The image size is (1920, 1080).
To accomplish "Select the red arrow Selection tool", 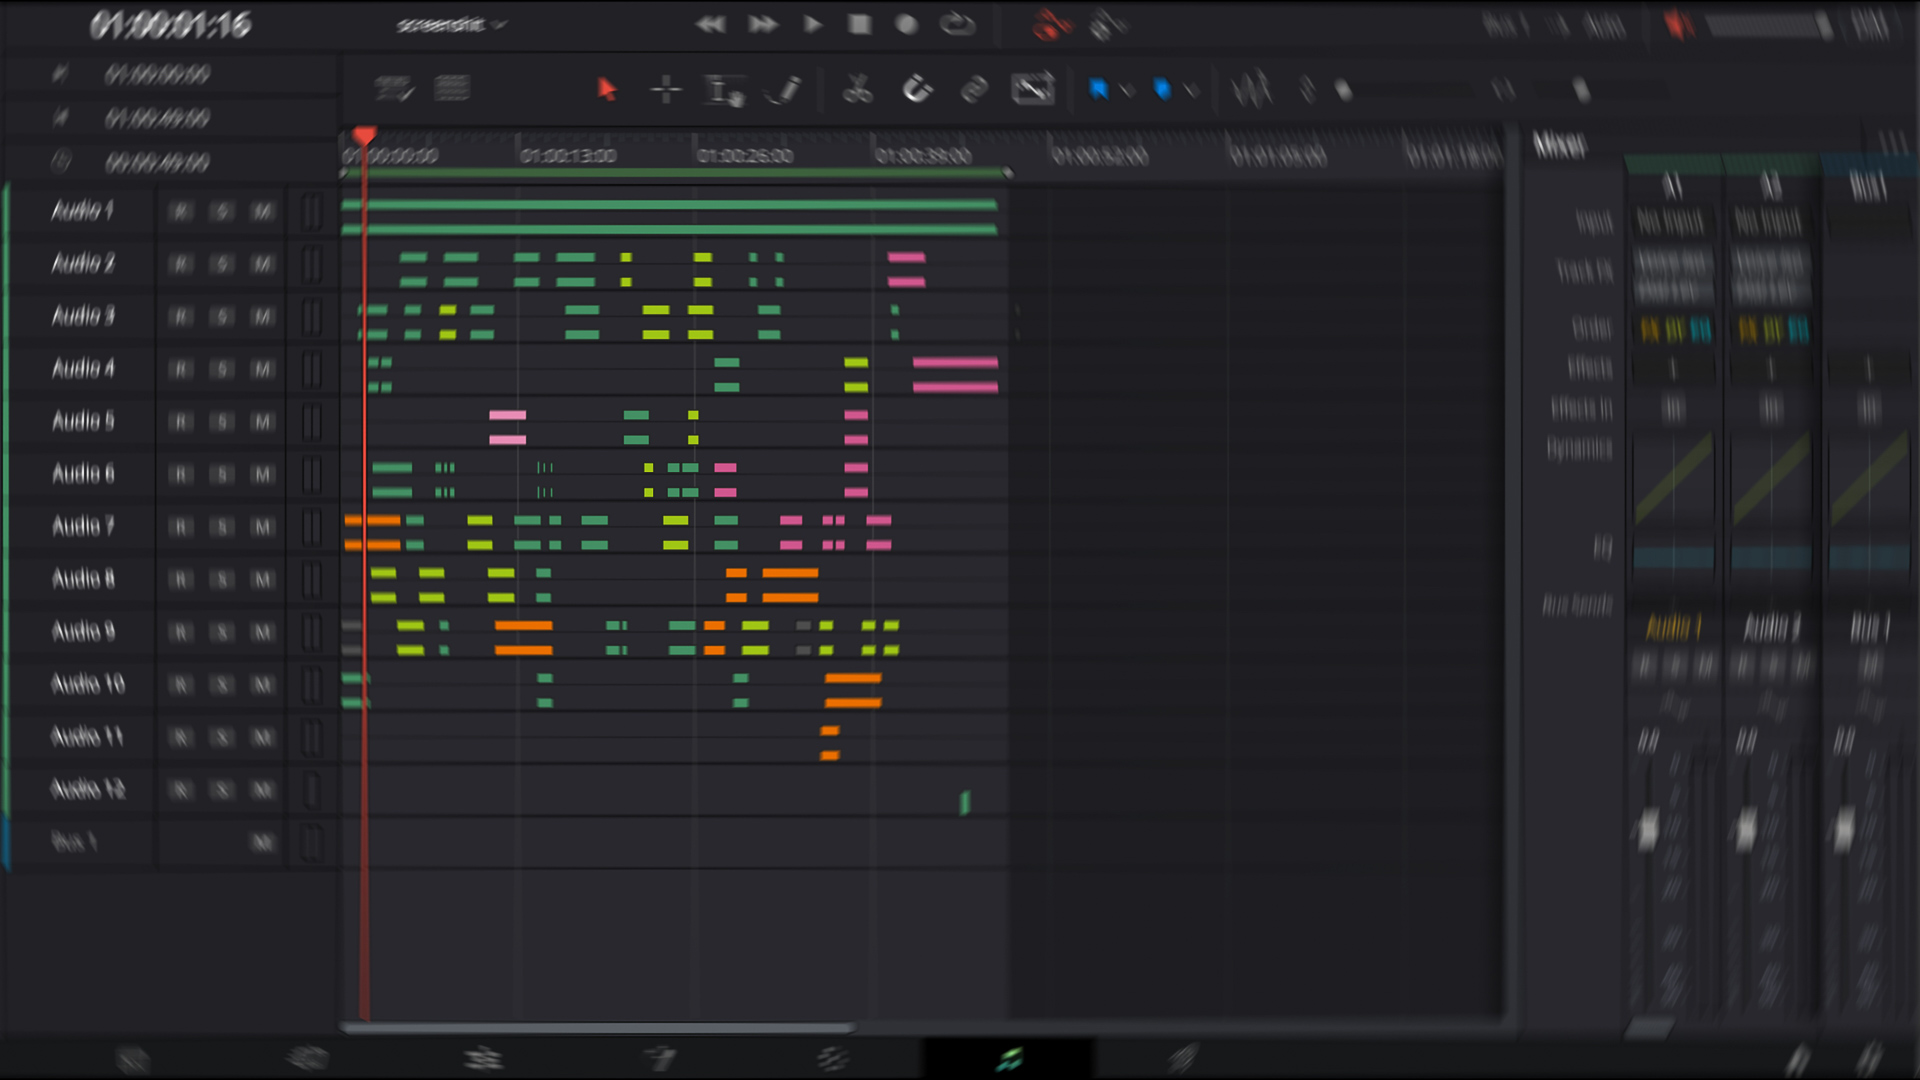I will click(x=606, y=89).
